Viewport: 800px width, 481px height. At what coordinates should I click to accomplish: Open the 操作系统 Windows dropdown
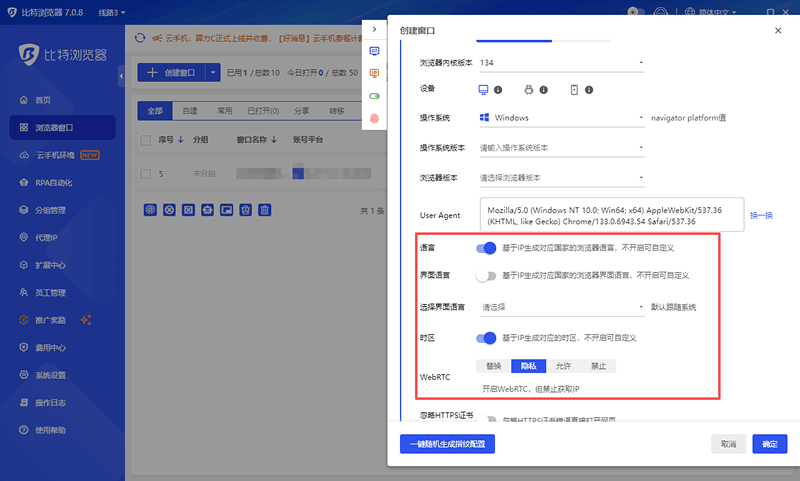561,118
